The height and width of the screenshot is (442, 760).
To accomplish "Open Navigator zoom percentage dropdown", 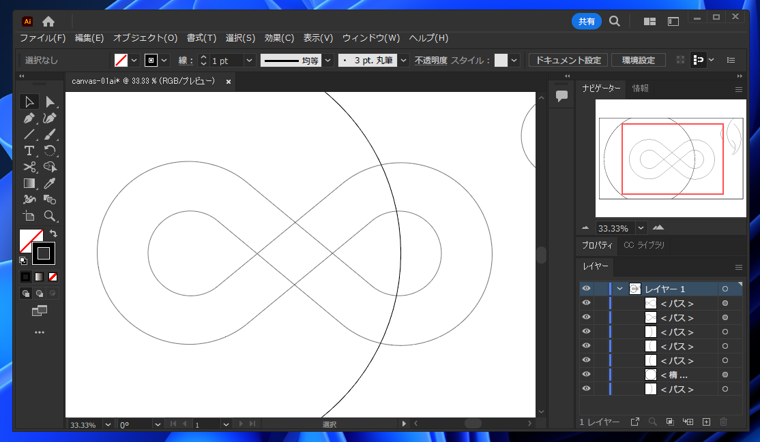I will pos(641,228).
